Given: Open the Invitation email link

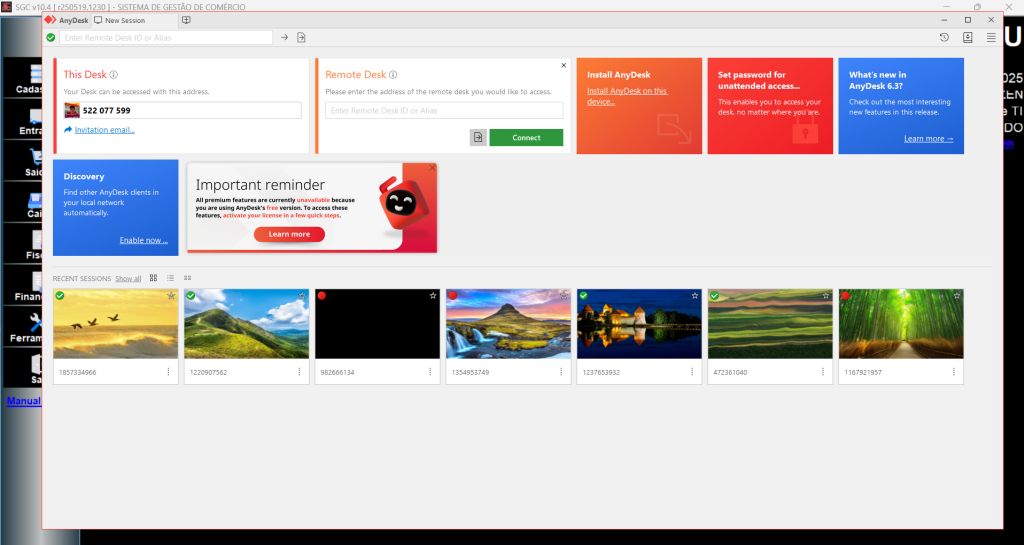Looking at the screenshot, I should click(x=104, y=130).
